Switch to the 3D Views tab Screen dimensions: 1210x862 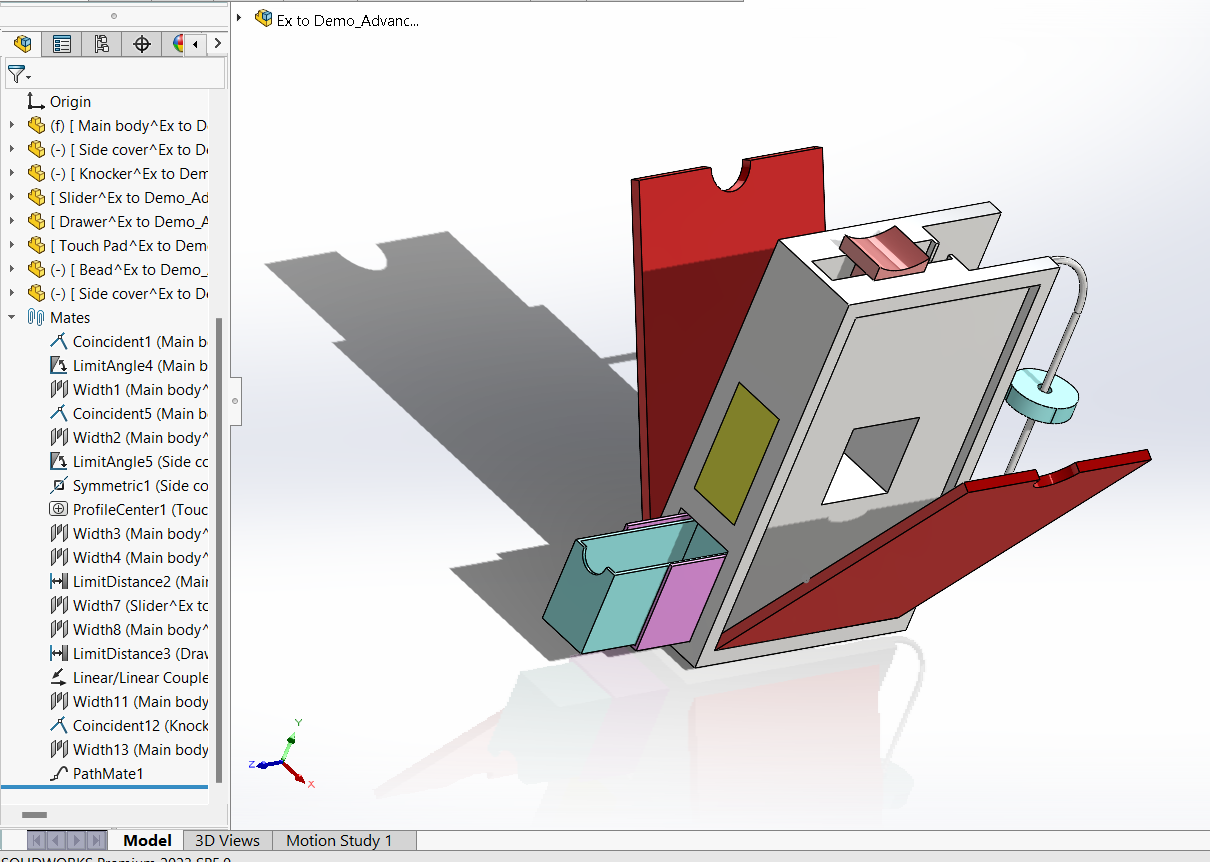pyautogui.click(x=227, y=840)
